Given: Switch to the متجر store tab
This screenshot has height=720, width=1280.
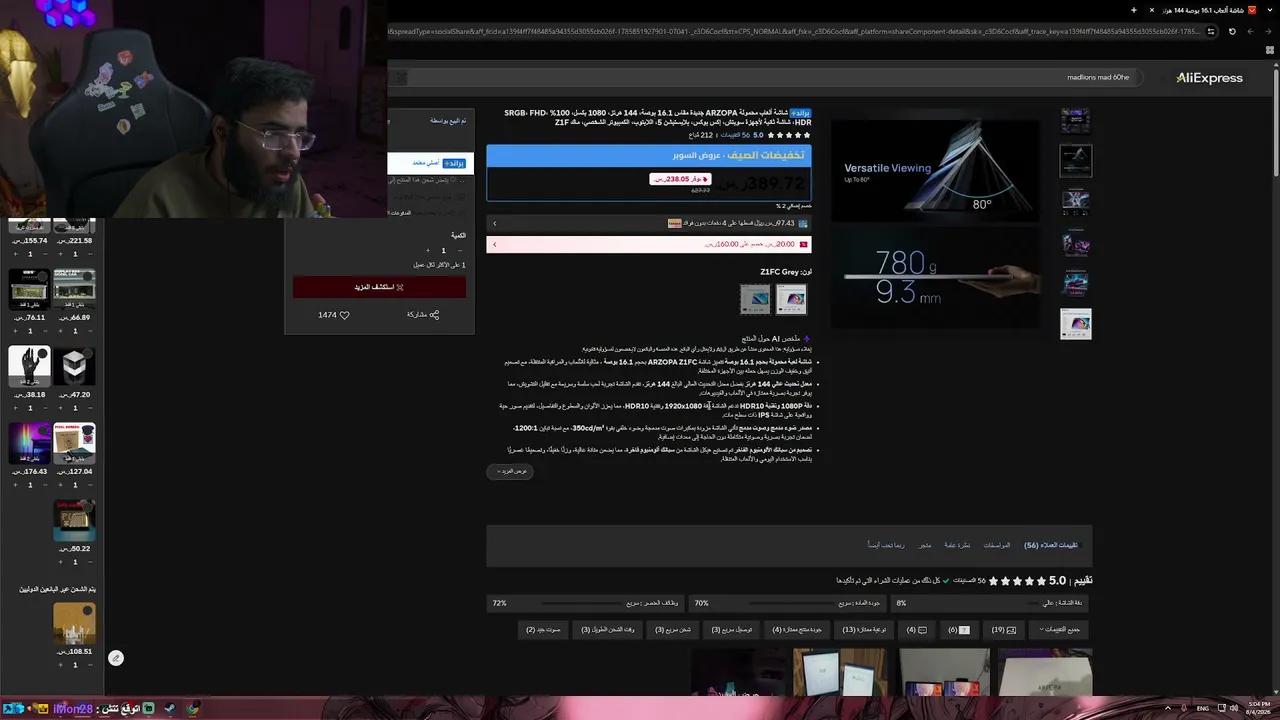Looking at the screenshot, I should click(925, 545).
